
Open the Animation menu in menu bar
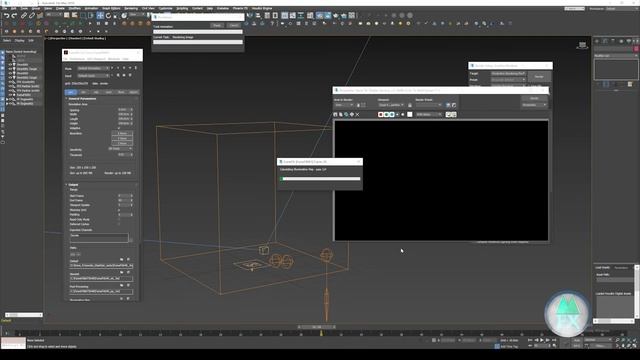(91, 8)
